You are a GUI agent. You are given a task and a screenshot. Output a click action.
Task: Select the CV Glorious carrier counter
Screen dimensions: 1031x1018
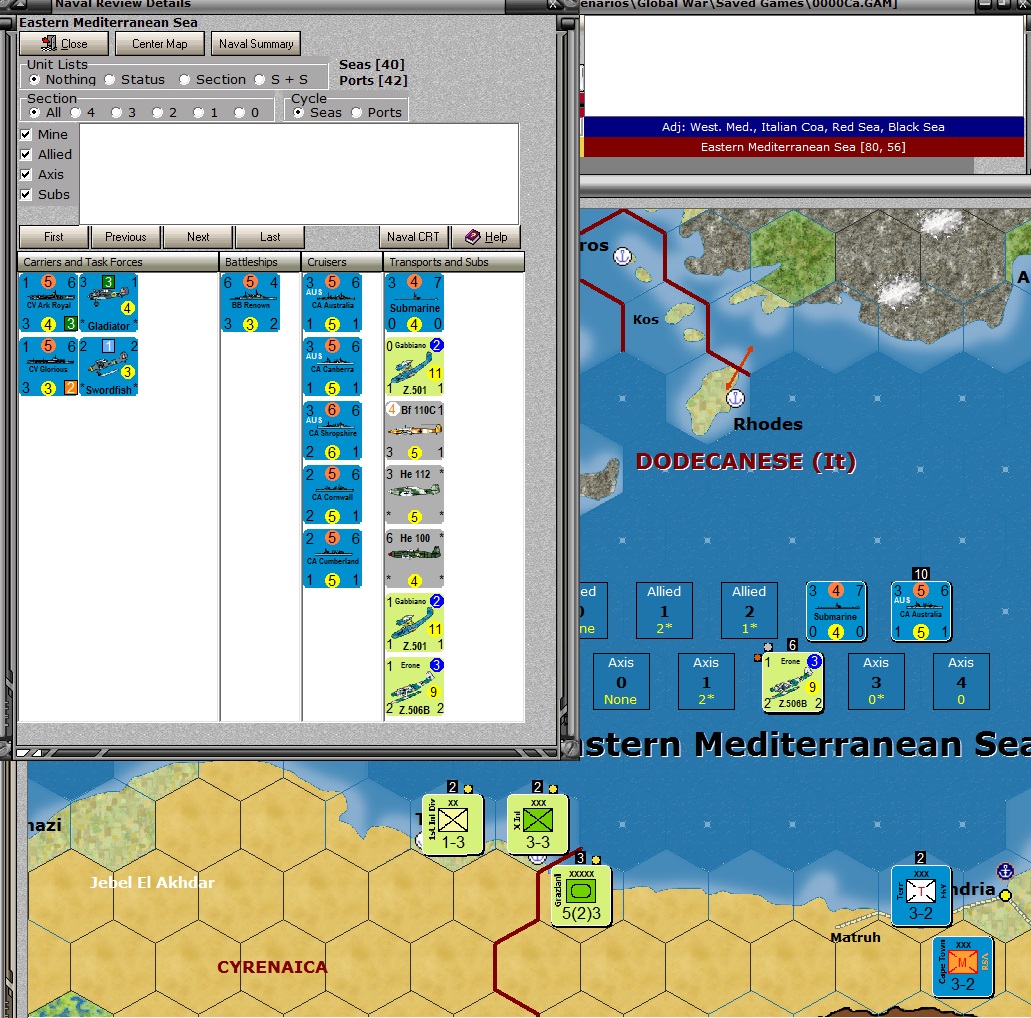[x=49, y=366]
